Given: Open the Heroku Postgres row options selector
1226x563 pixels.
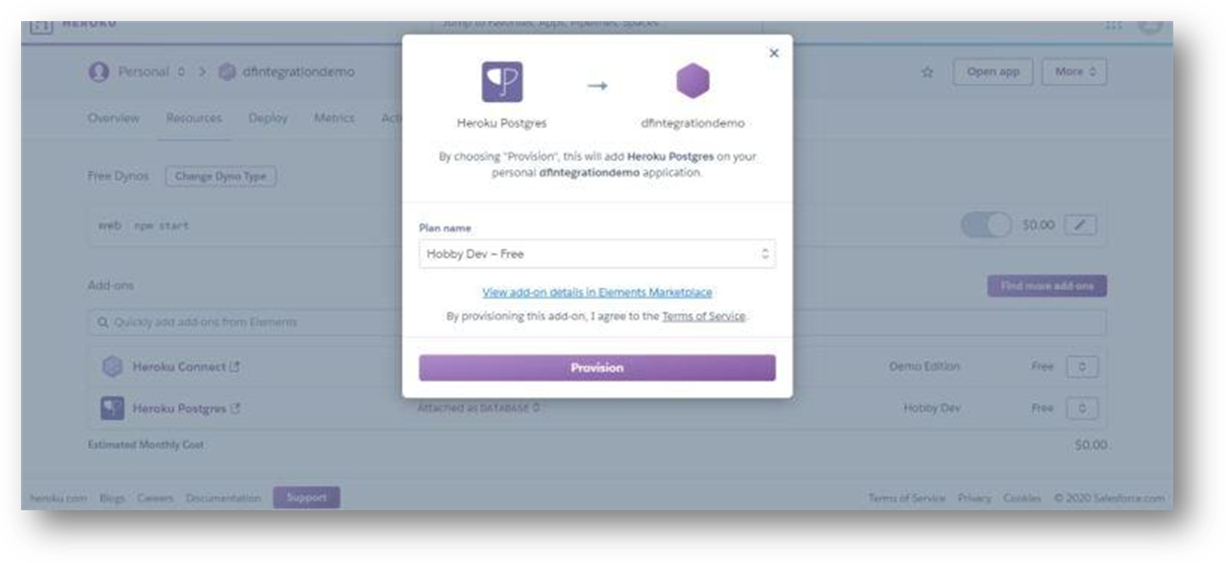Looking at the screenshot, I should 1082,408.
